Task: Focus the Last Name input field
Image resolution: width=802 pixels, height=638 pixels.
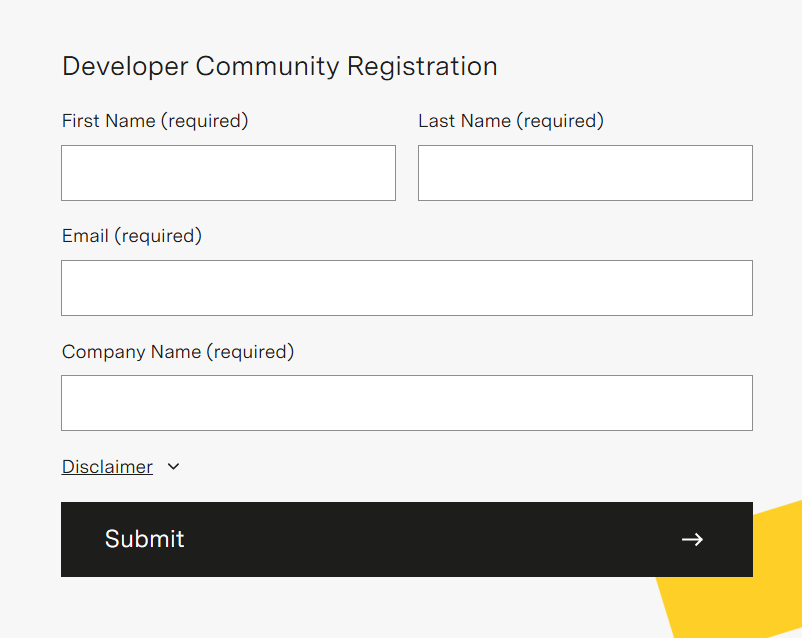Action: 585,173
